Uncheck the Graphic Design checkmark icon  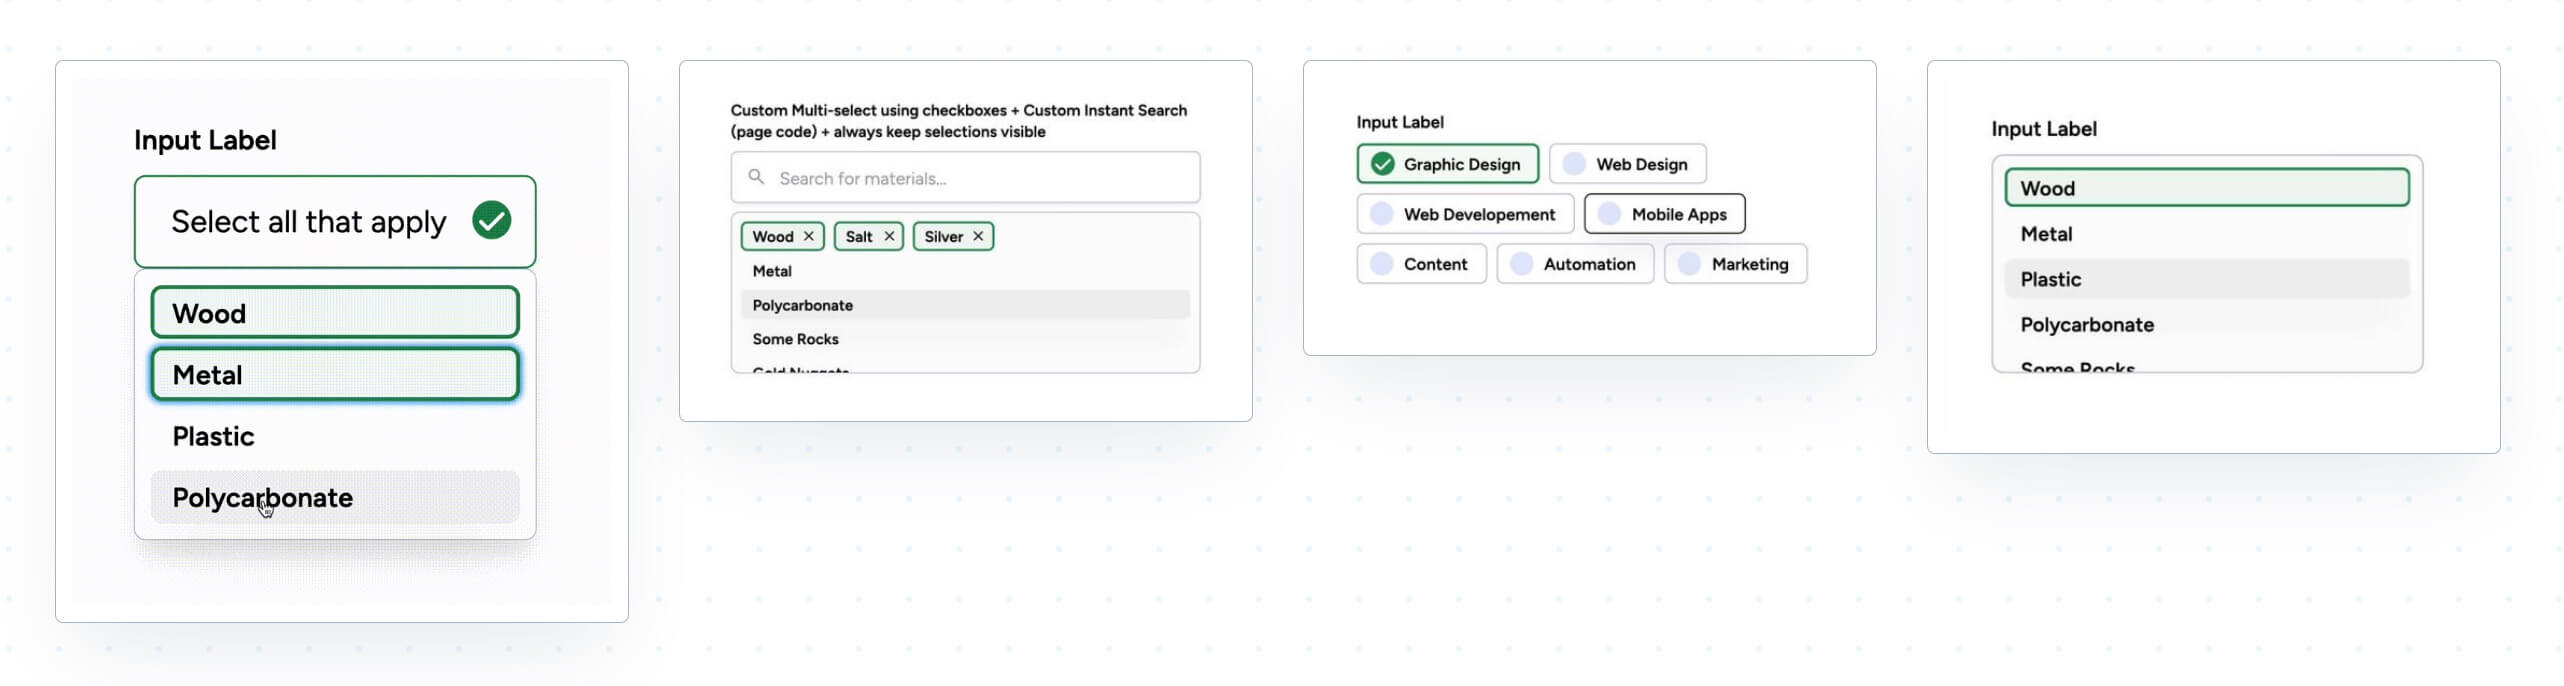coord(1382,164)
